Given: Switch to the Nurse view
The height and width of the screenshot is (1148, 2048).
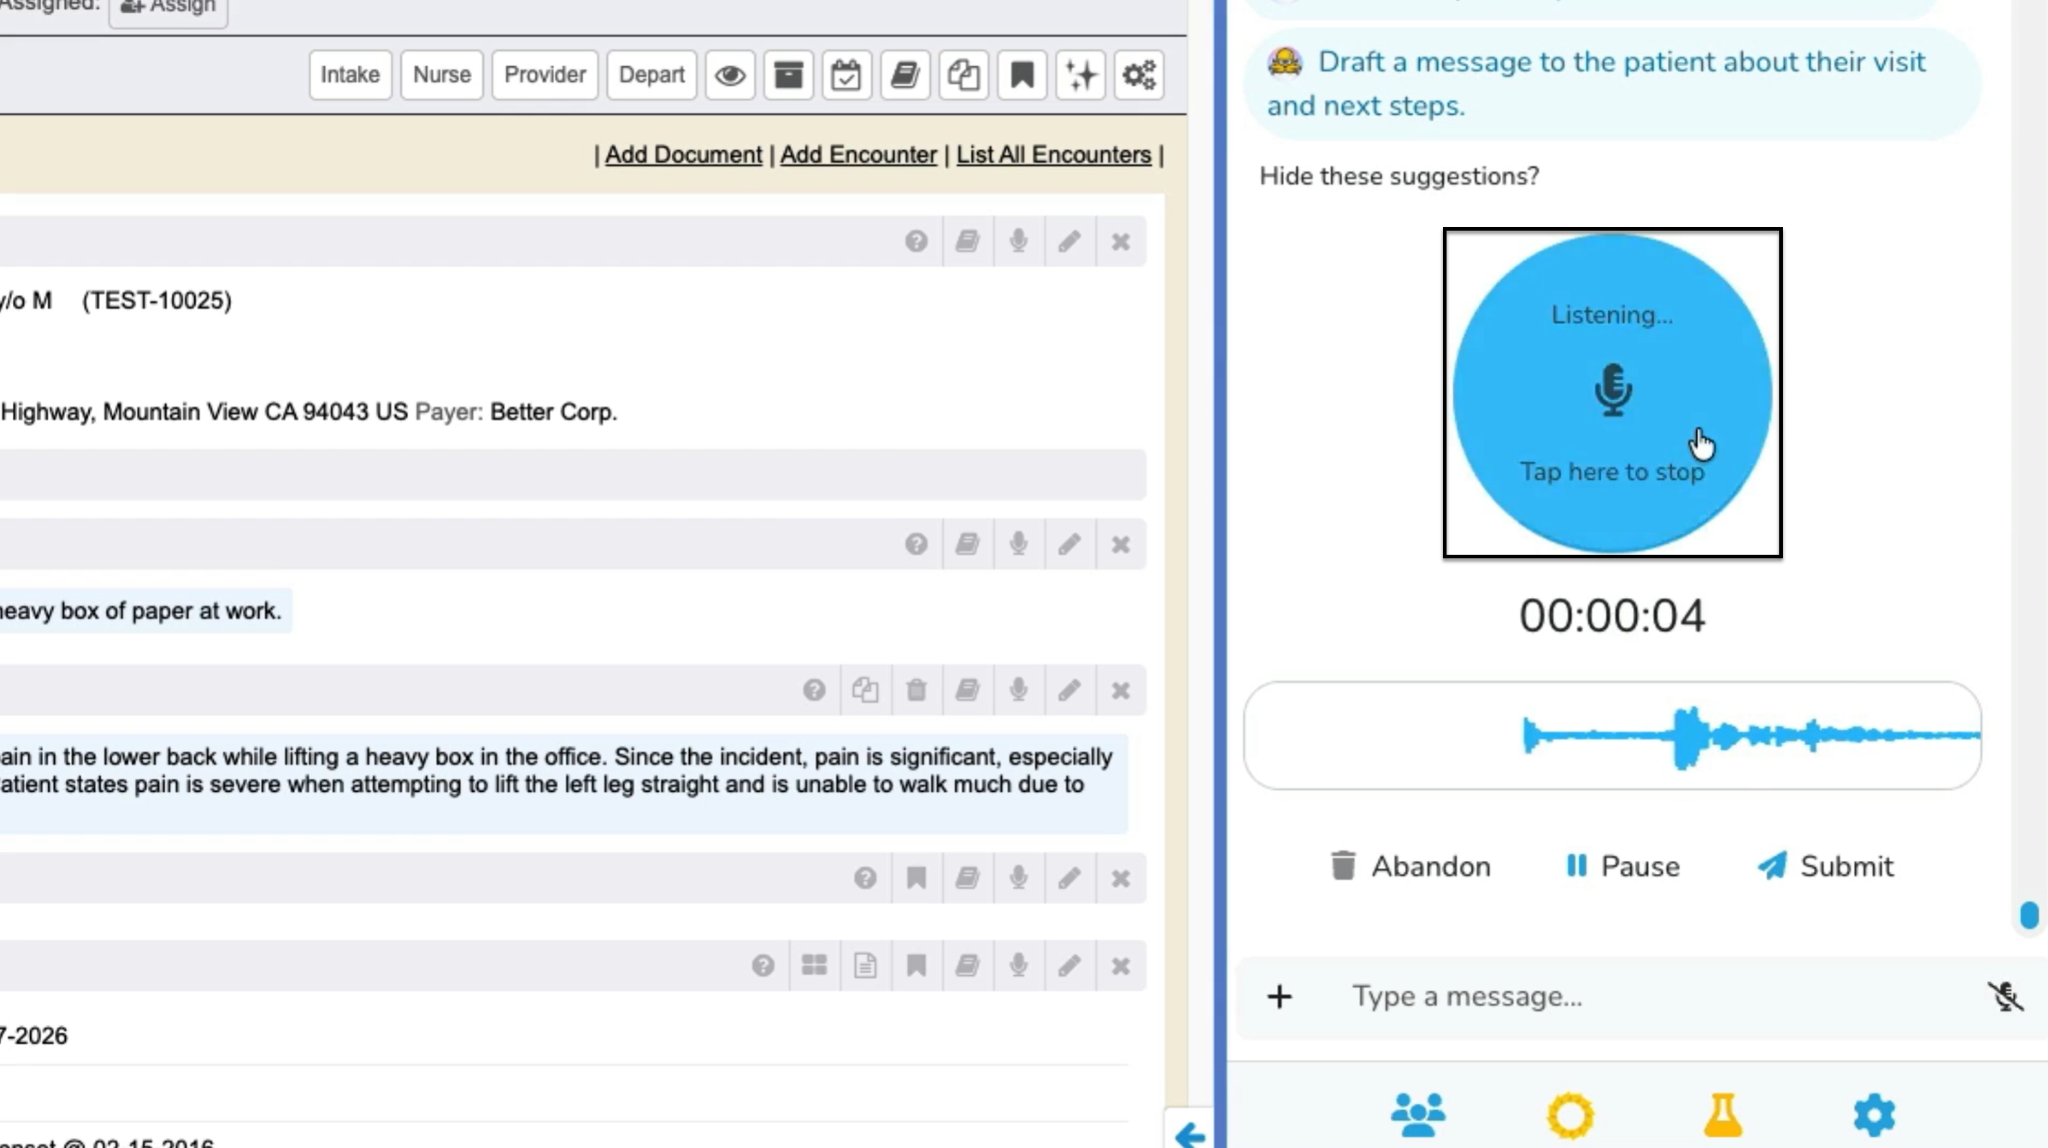Looking at the screenshot, I should click(442, 75).
